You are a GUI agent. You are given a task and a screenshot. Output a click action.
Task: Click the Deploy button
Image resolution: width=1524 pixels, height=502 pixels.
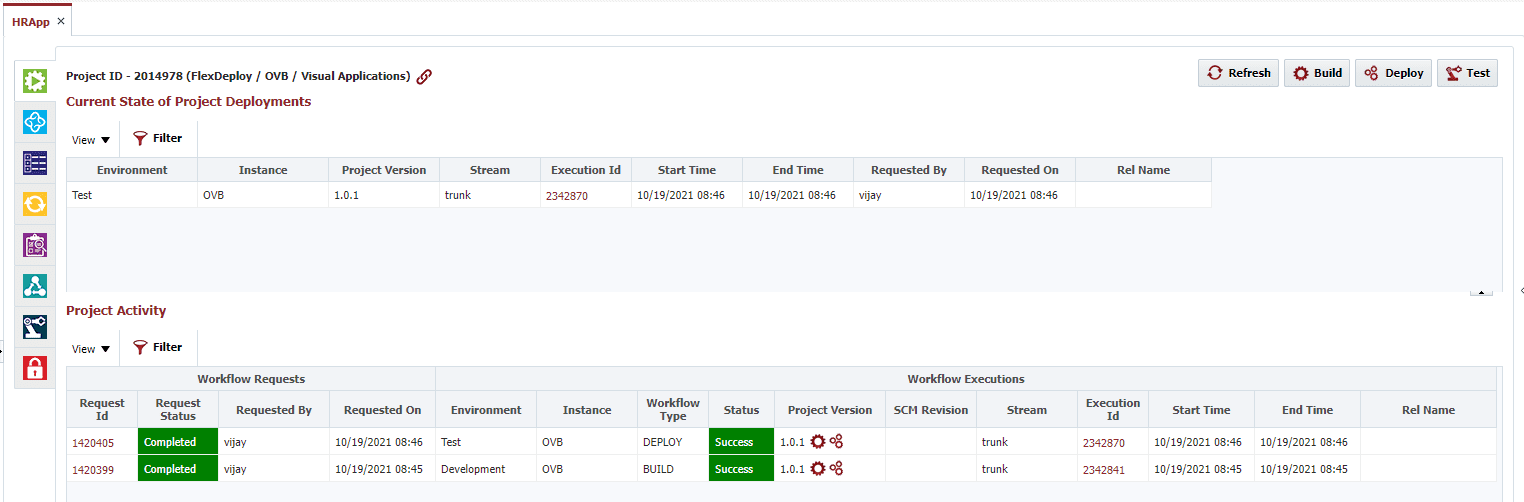point(1393,73)
